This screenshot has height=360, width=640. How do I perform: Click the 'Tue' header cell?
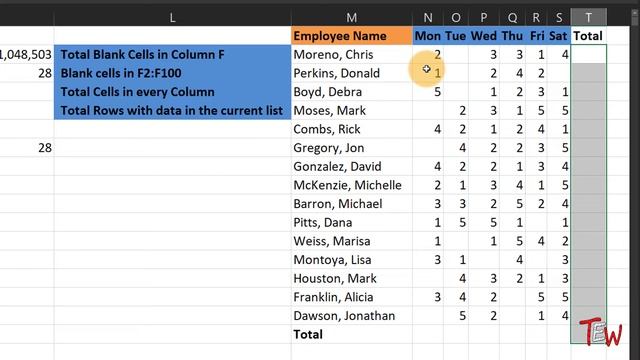[456, 36]
